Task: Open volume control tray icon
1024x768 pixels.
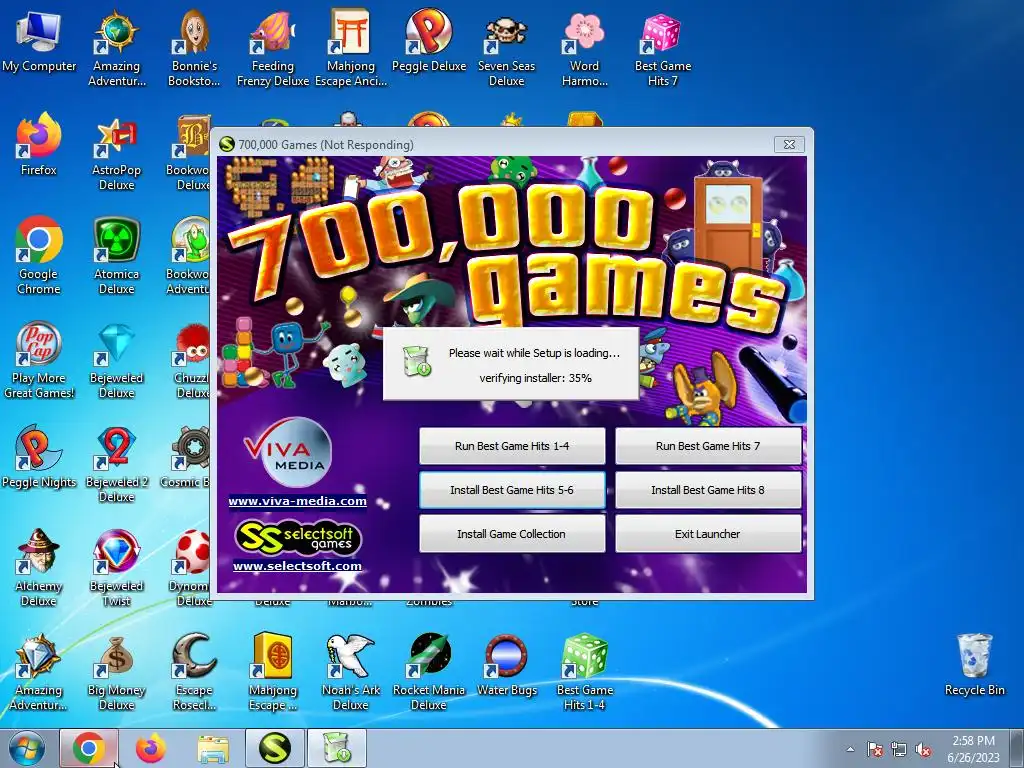Action: click(923, 749)
